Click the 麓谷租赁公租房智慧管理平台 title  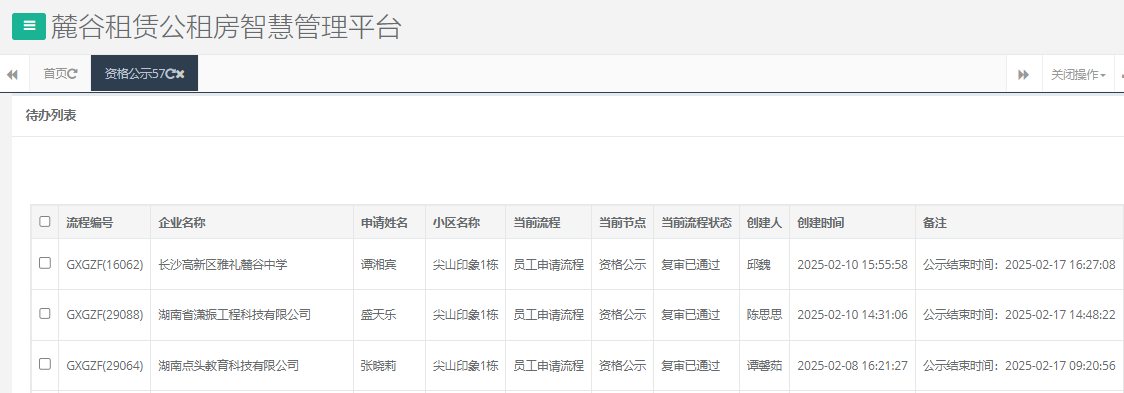[x=226, y=27]
